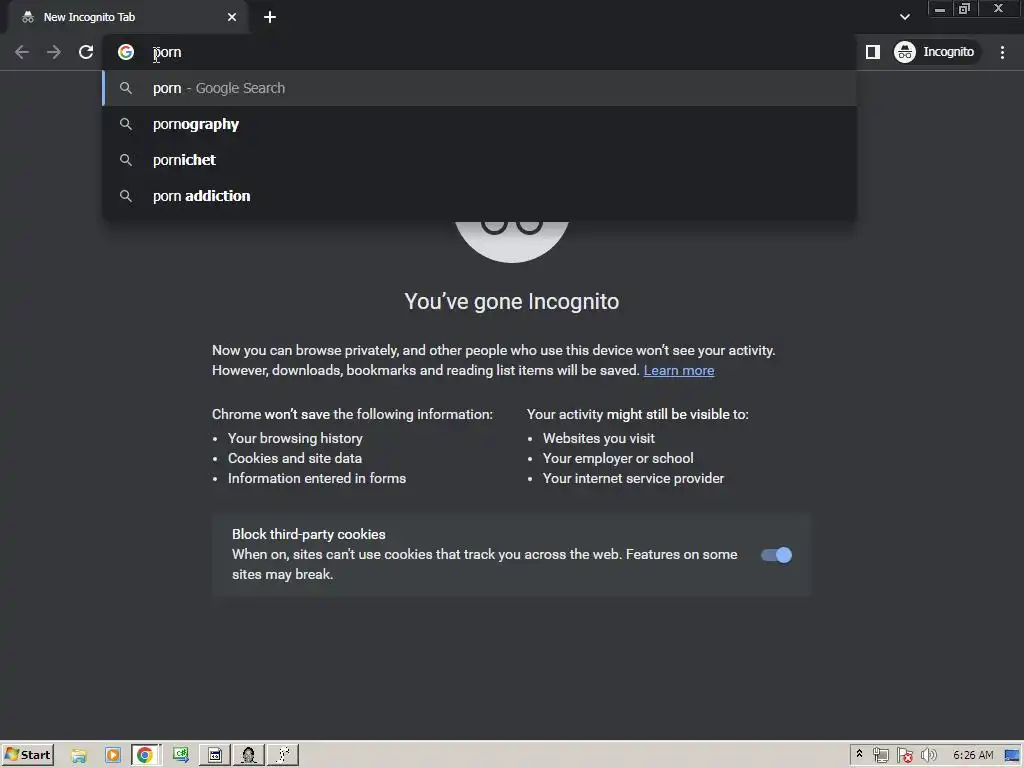Click the magnifier icon beside 'pornichet'
This screenshot has width=1024, height=768.
126,160
